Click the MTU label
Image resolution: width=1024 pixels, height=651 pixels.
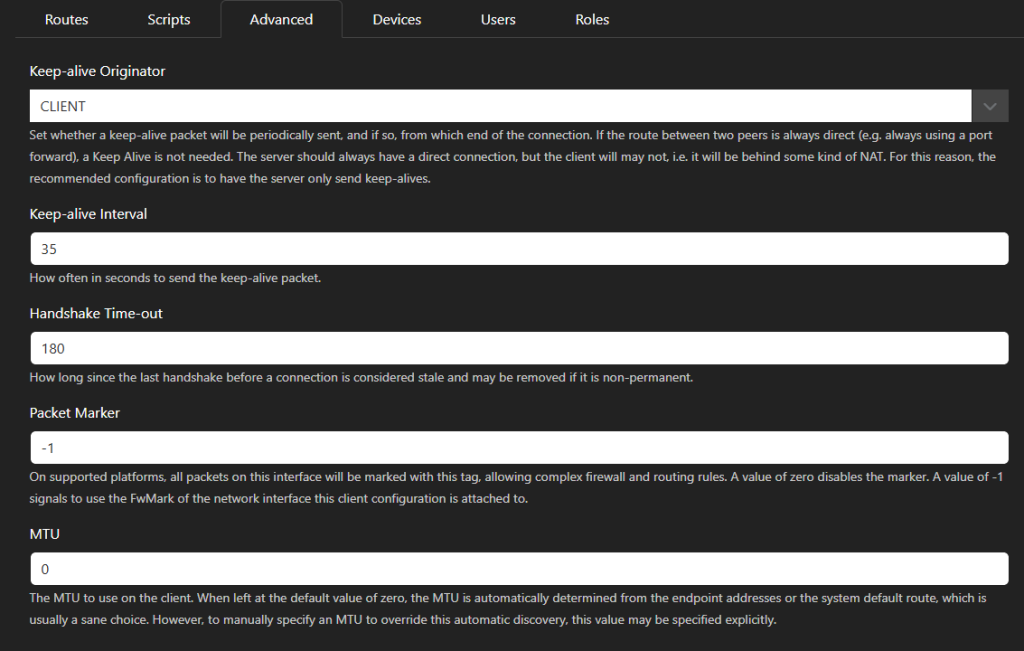coord(44,534)
